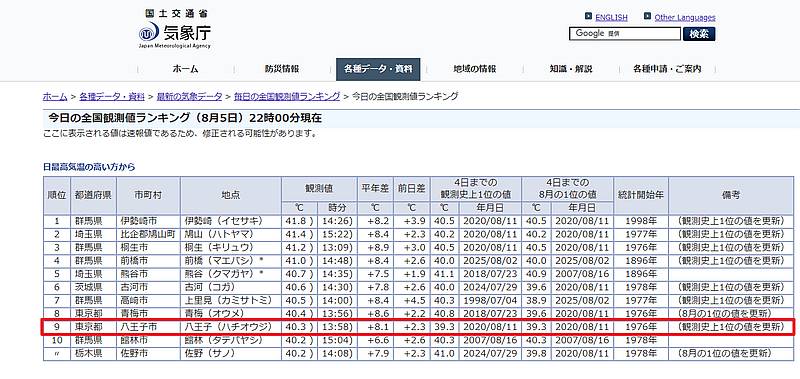Image resolution: width=800 pixels, height=379 pixels.
Task: Follow the ホーム breadcrumb link
Action: click(55, 96)
